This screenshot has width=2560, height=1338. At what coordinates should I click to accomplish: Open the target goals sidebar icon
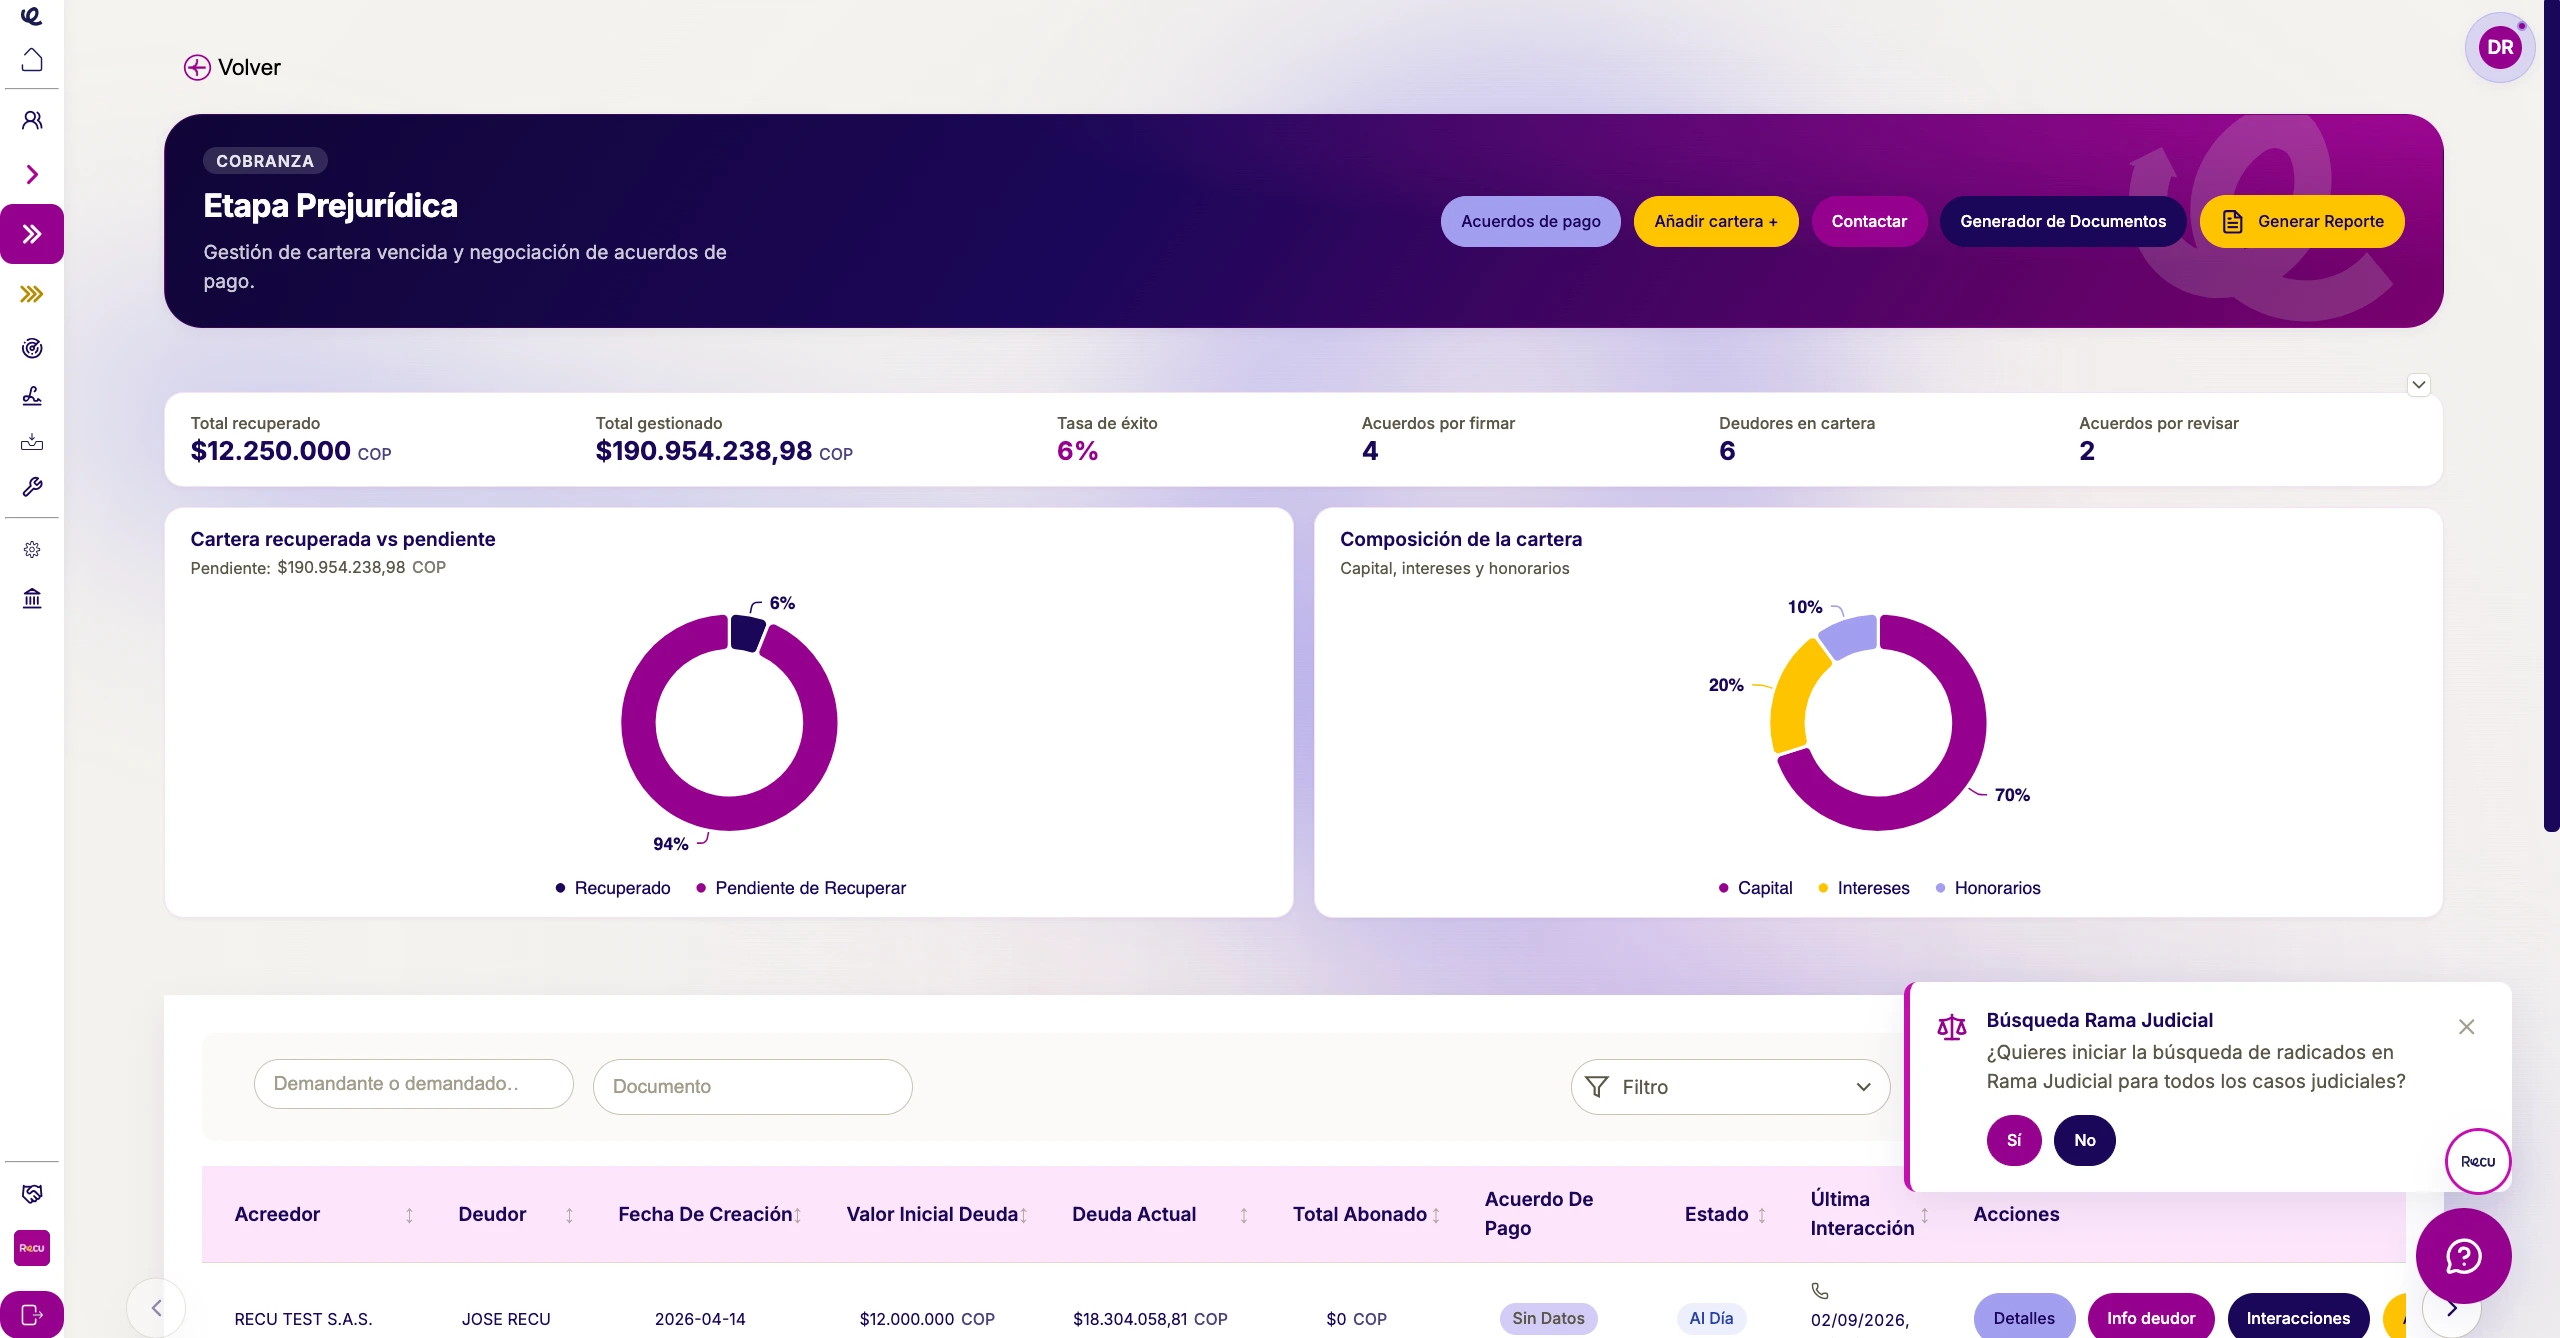32,348
